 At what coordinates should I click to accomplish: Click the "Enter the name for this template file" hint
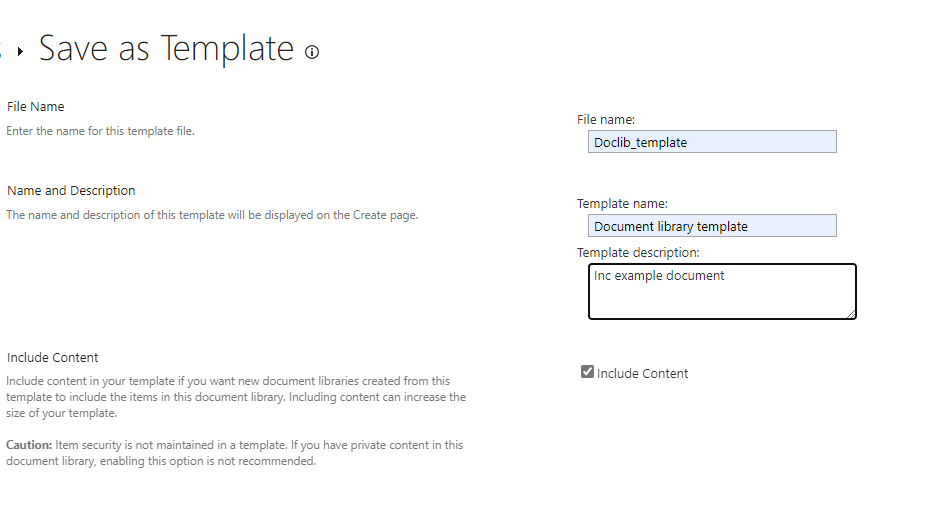(x=100, y=131)
